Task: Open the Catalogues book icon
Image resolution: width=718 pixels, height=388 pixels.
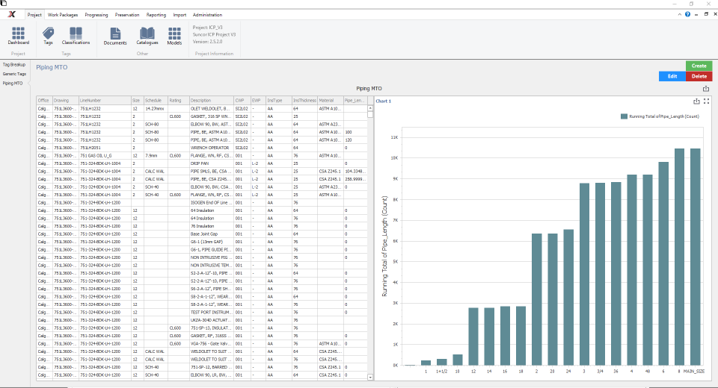Action: coord(147,36)
